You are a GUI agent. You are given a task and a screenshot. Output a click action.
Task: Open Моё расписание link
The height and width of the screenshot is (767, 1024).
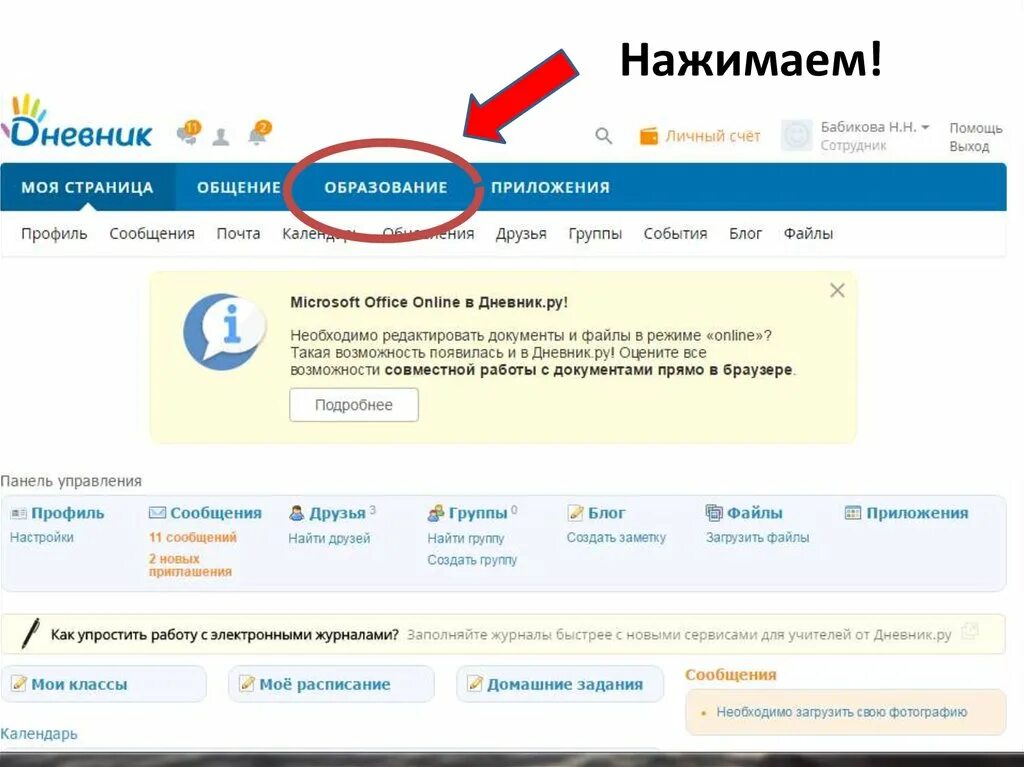tap(325, 684)
